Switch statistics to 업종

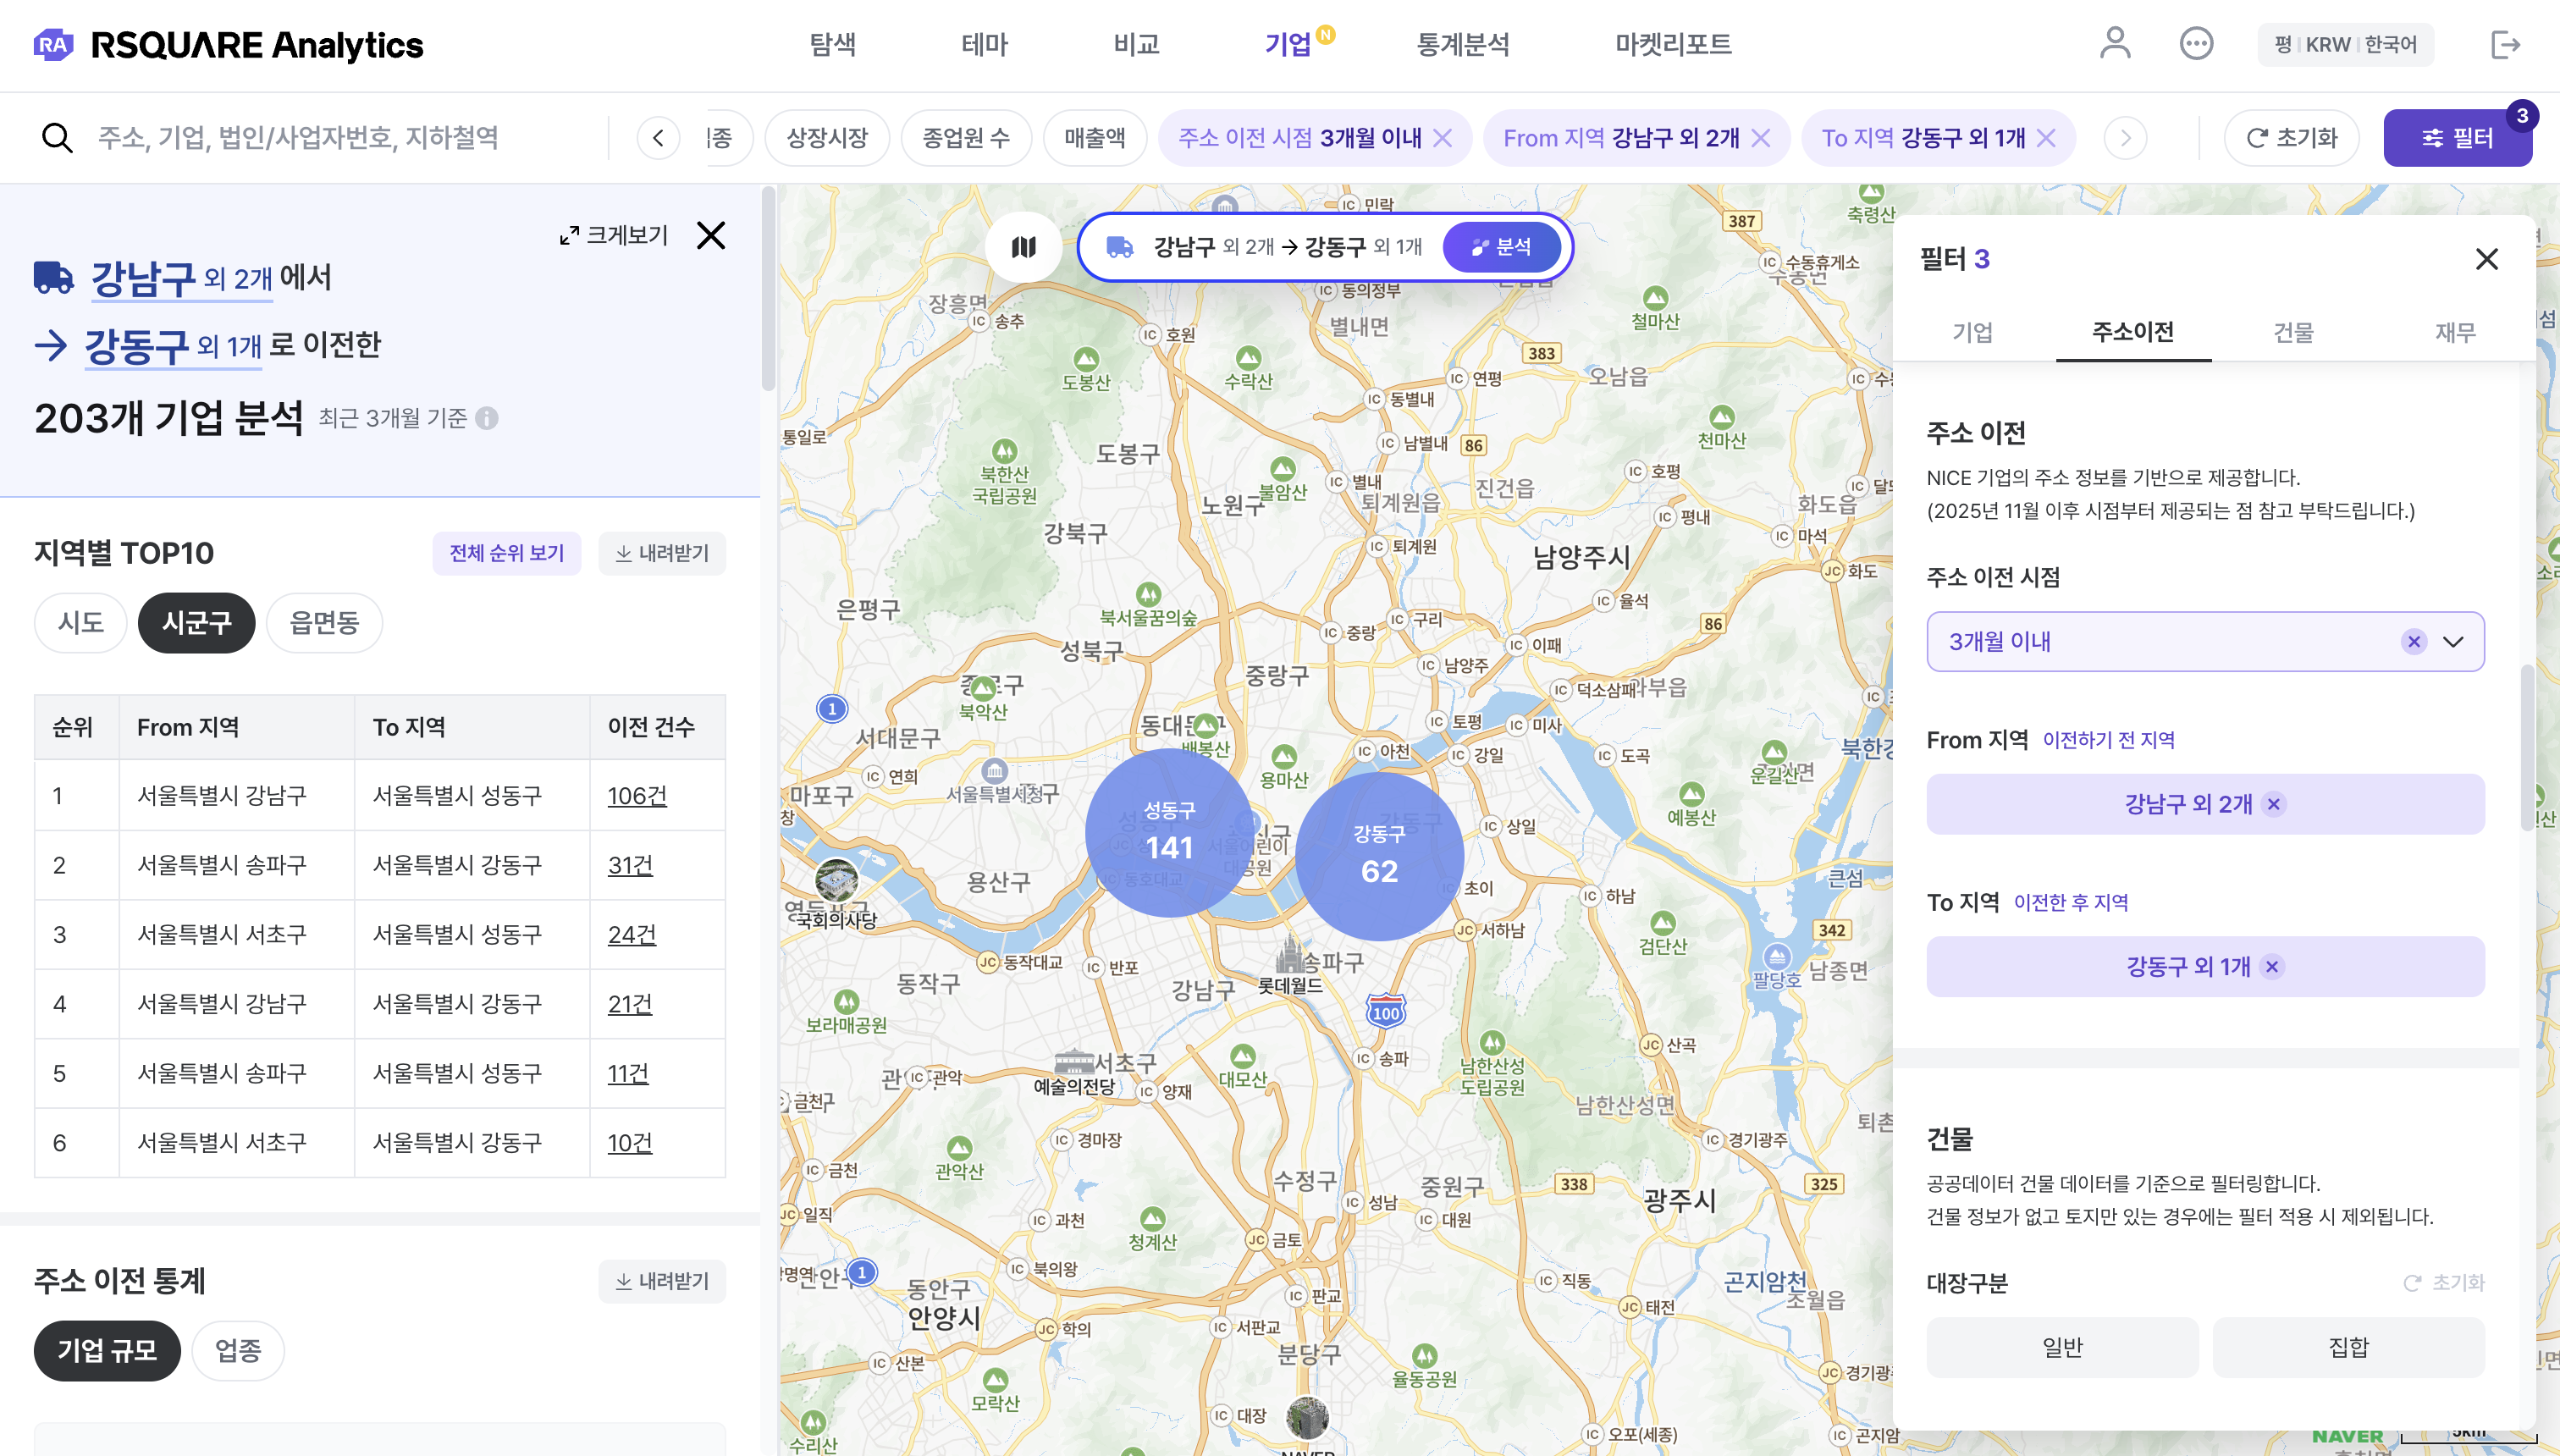(238, 1350)
